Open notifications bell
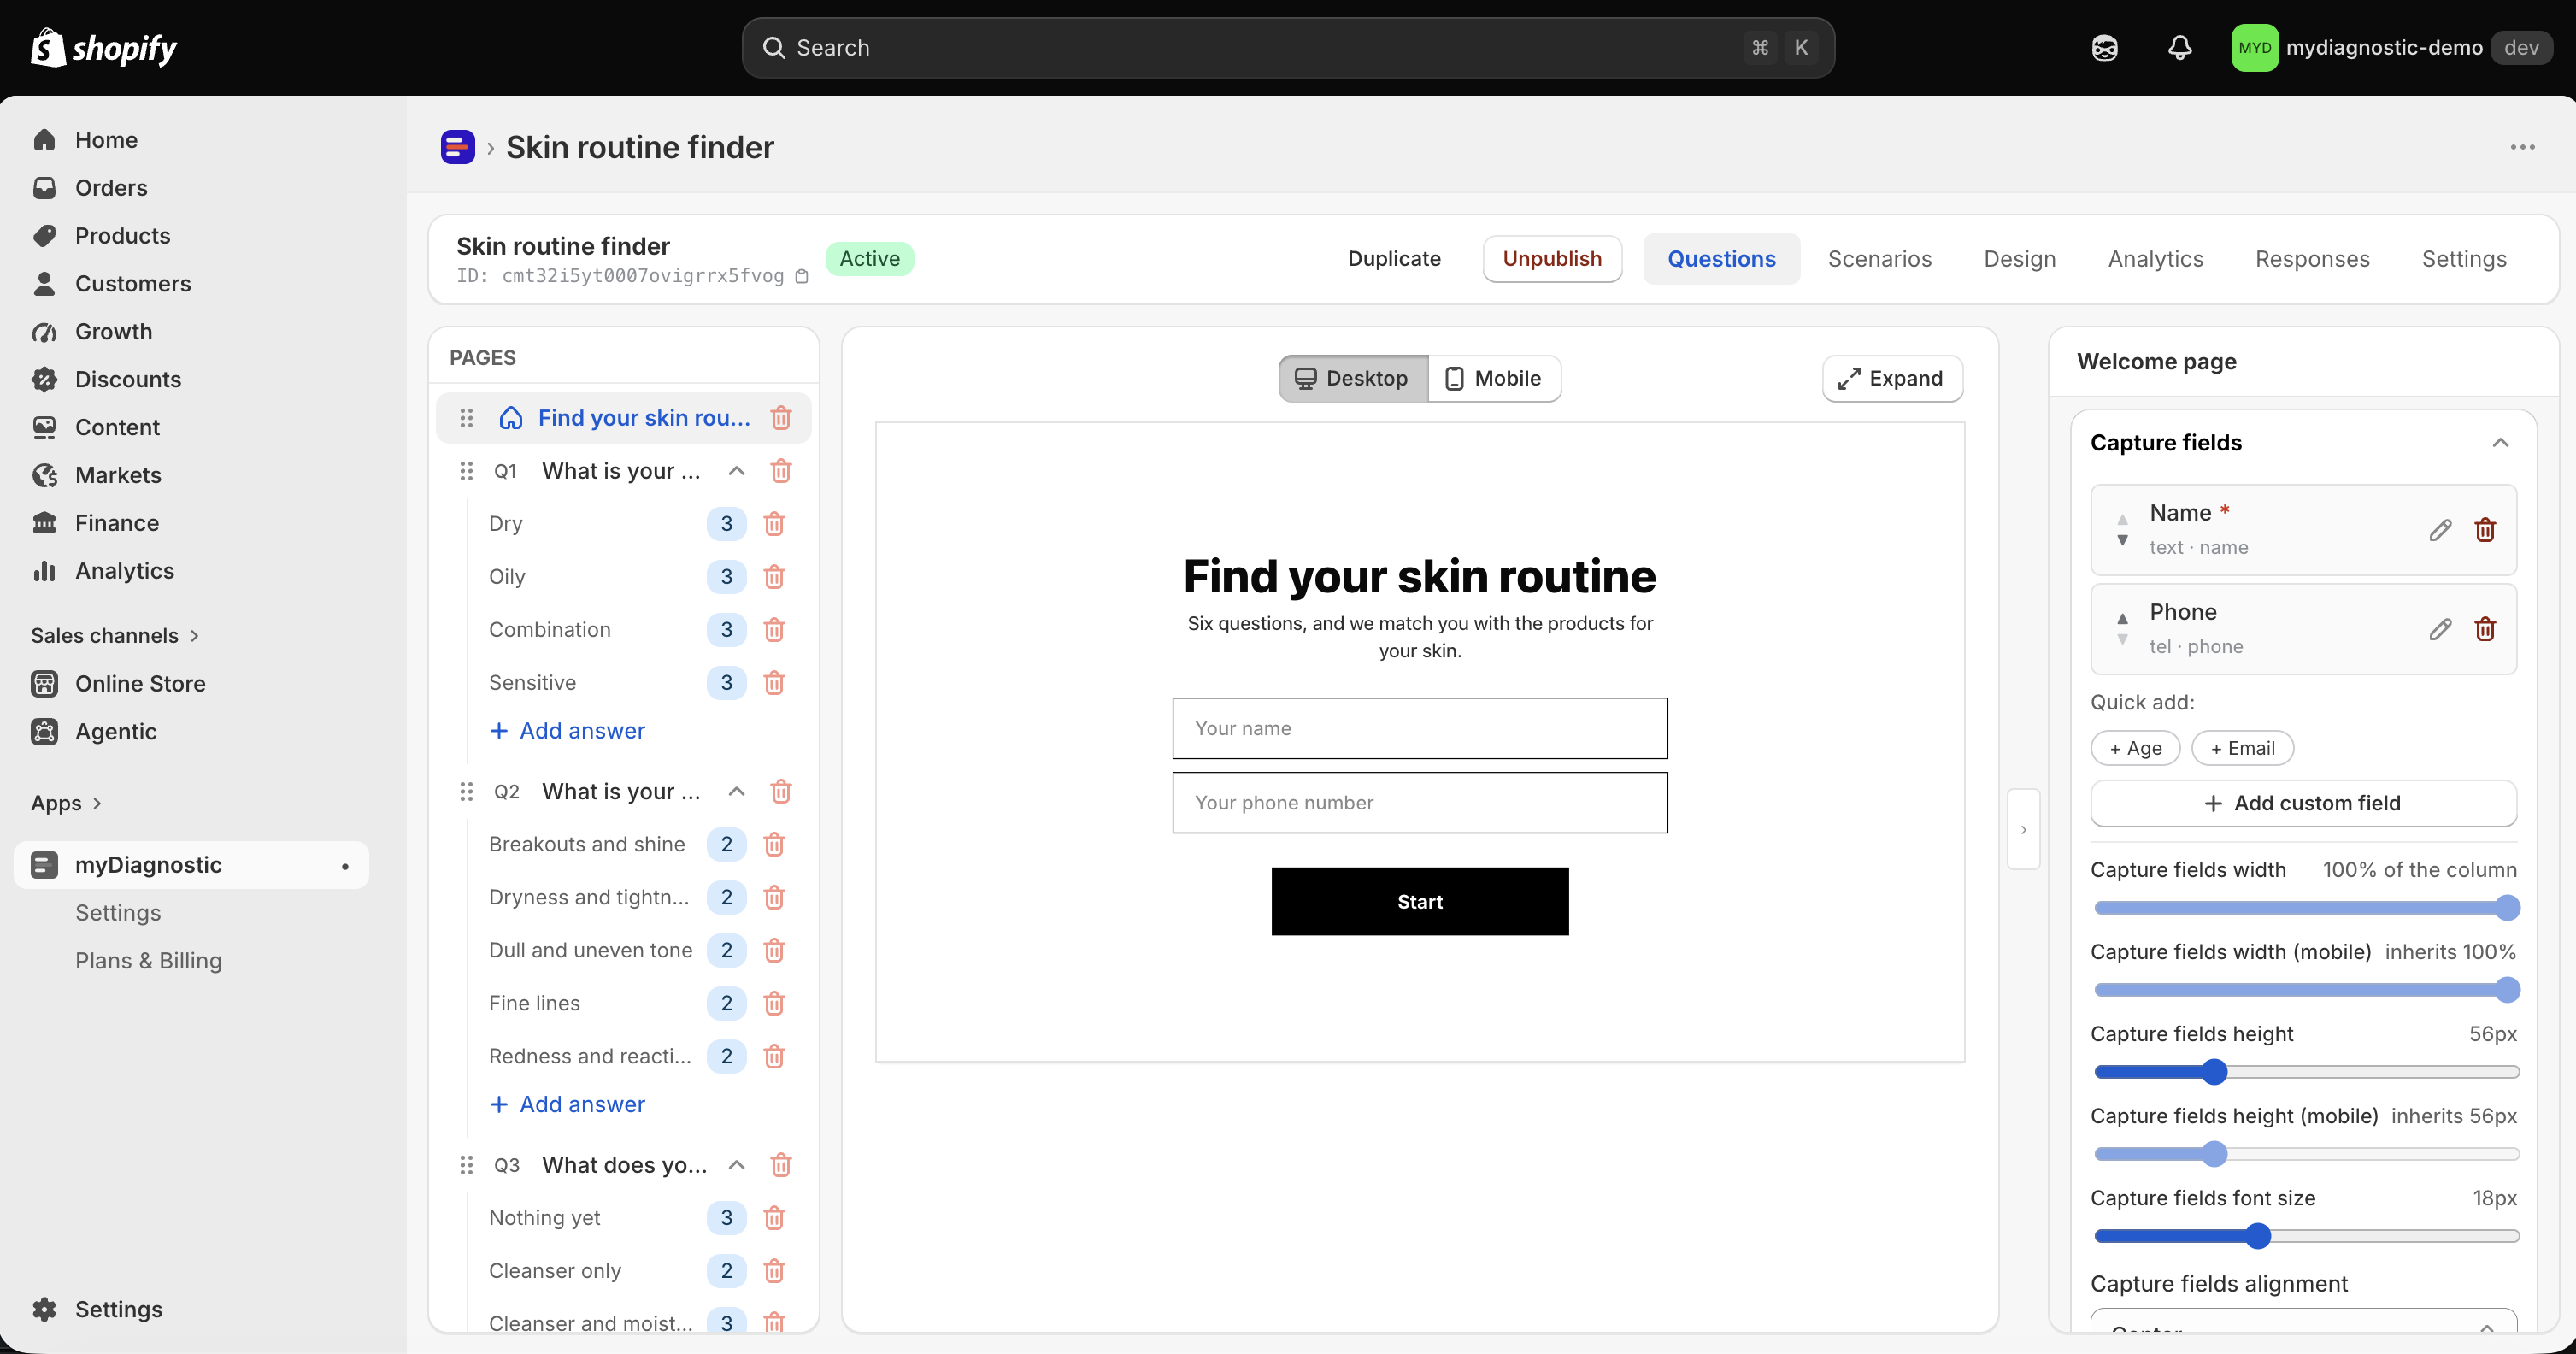 click(2180, 48)
